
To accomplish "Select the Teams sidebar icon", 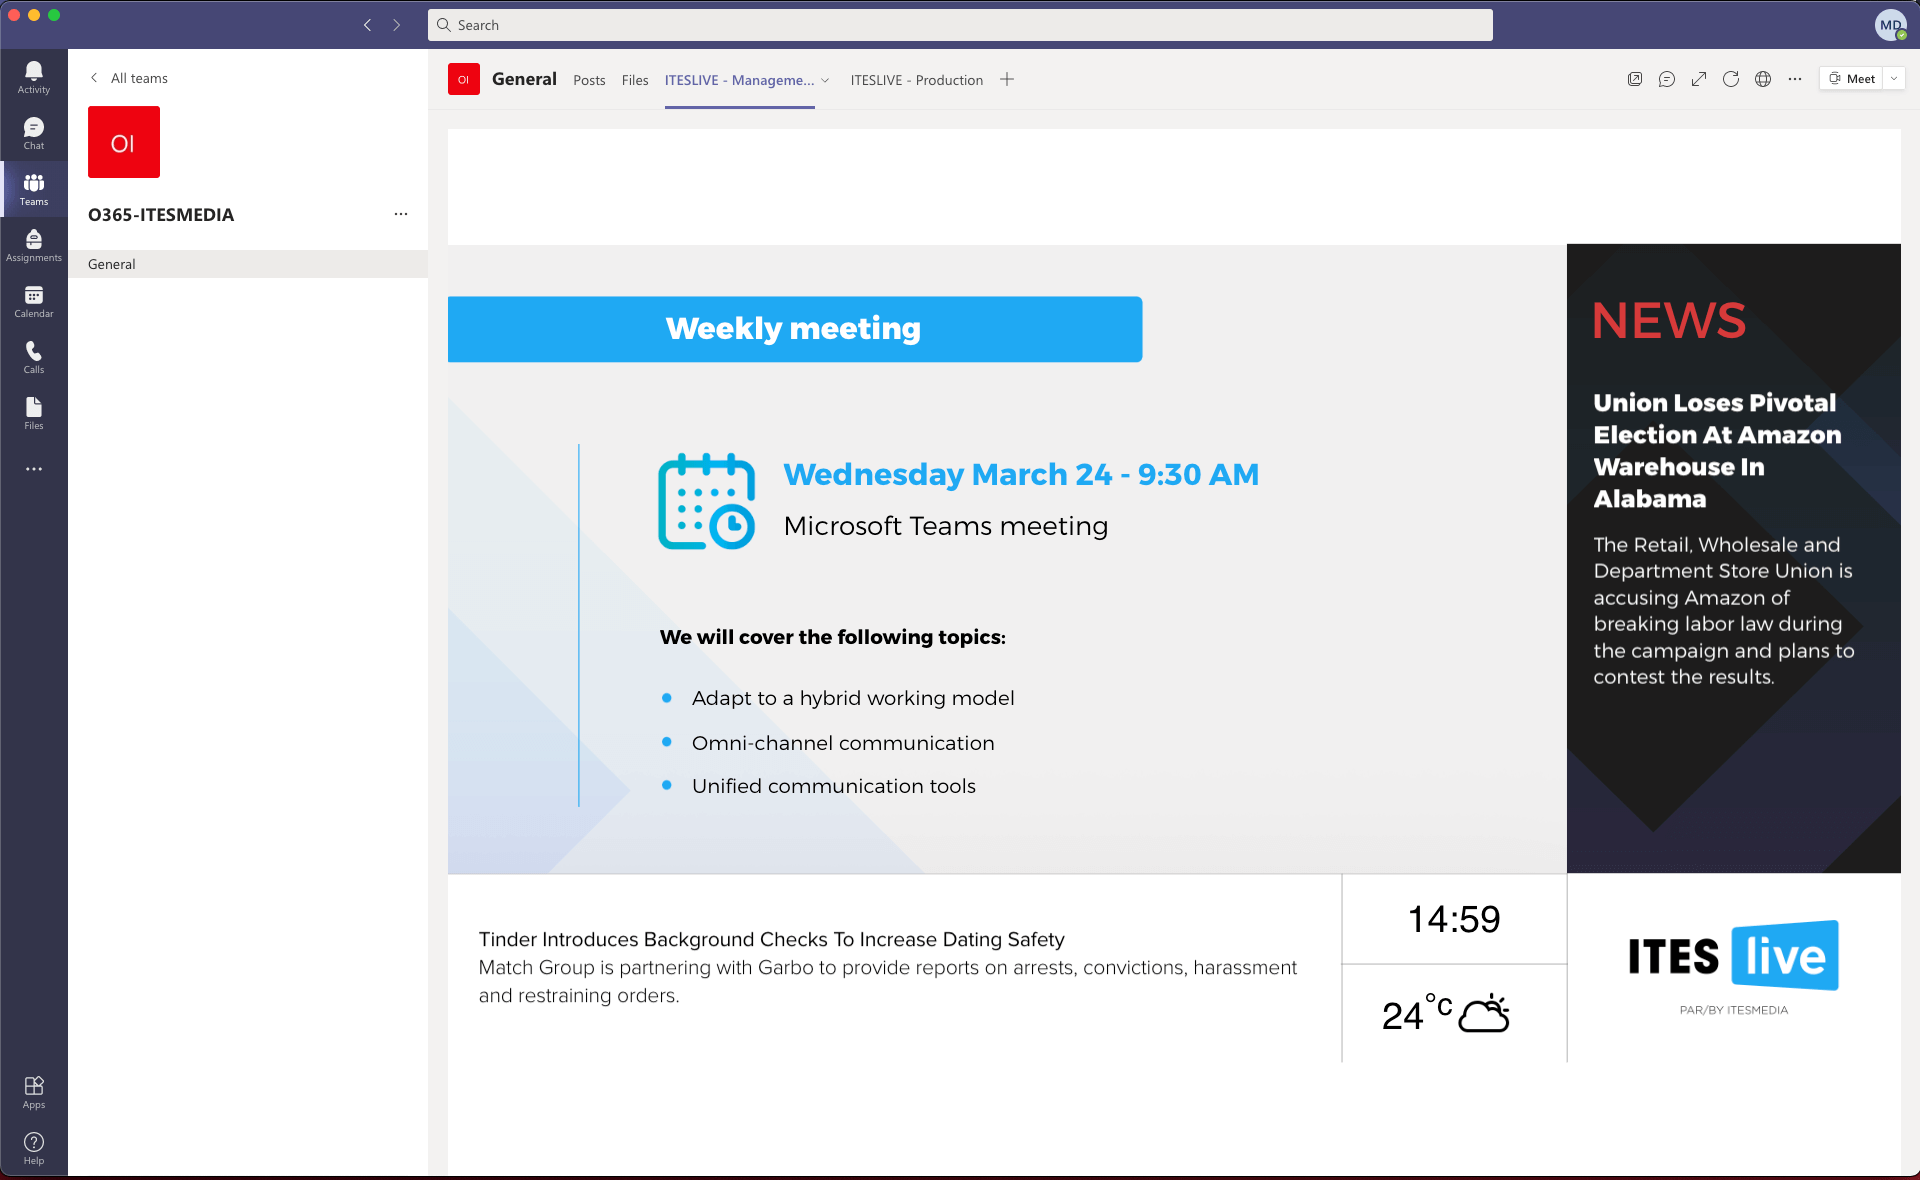I will coord(34,189).
